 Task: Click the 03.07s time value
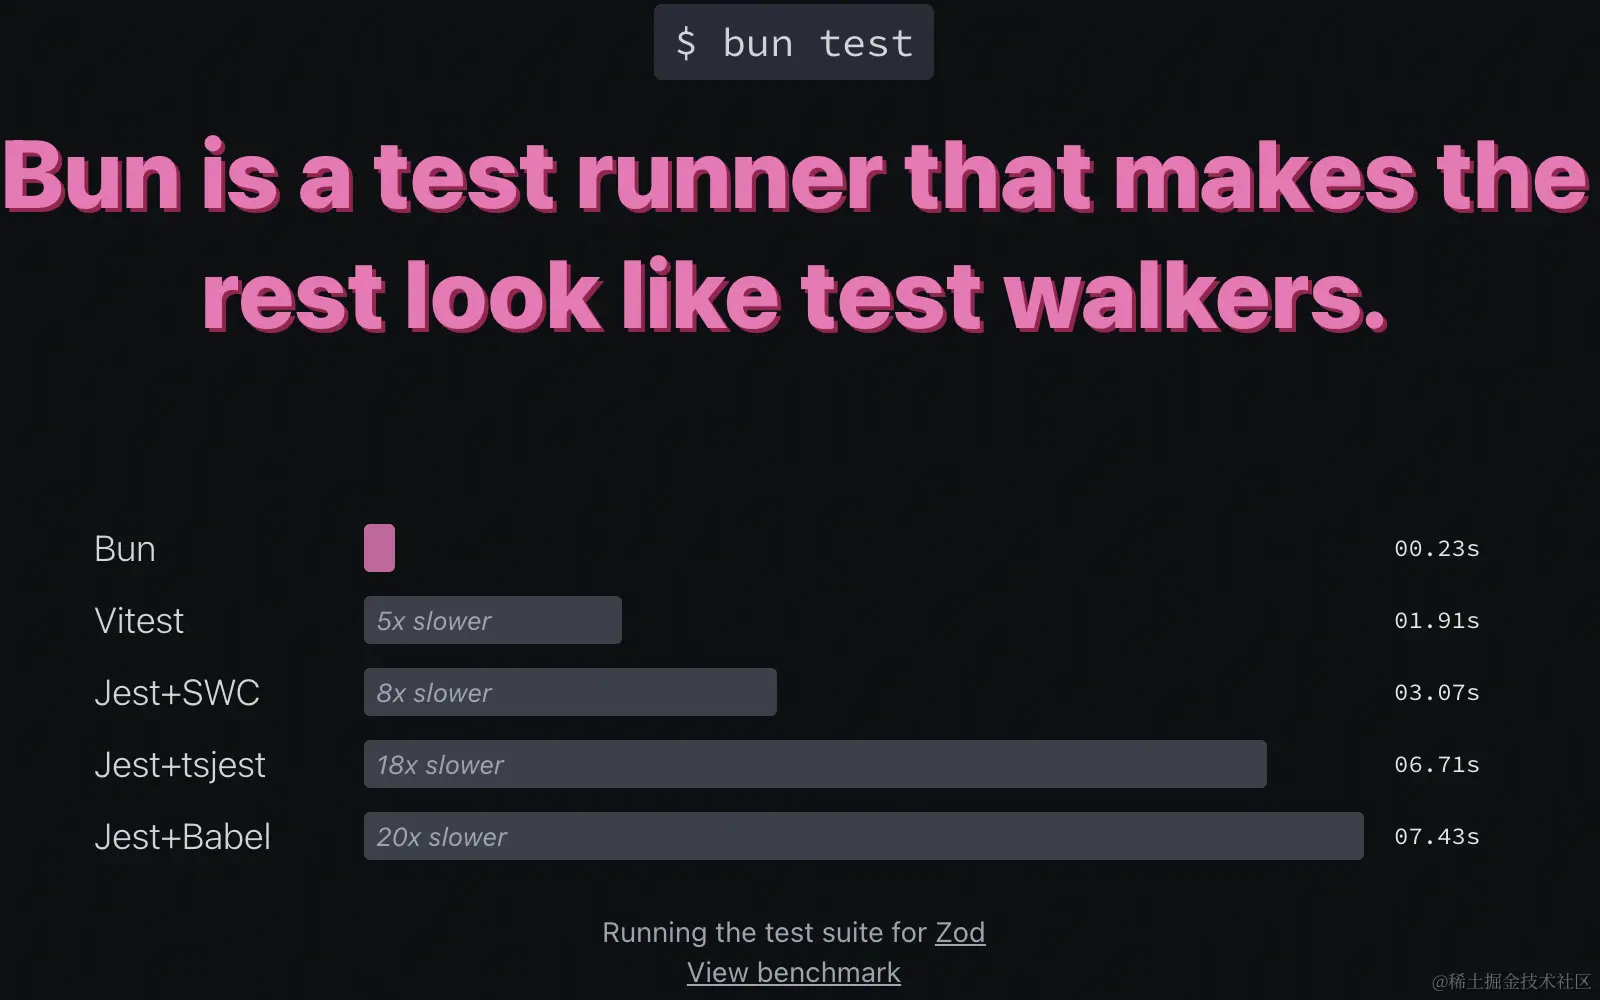tap(1437, 693)
